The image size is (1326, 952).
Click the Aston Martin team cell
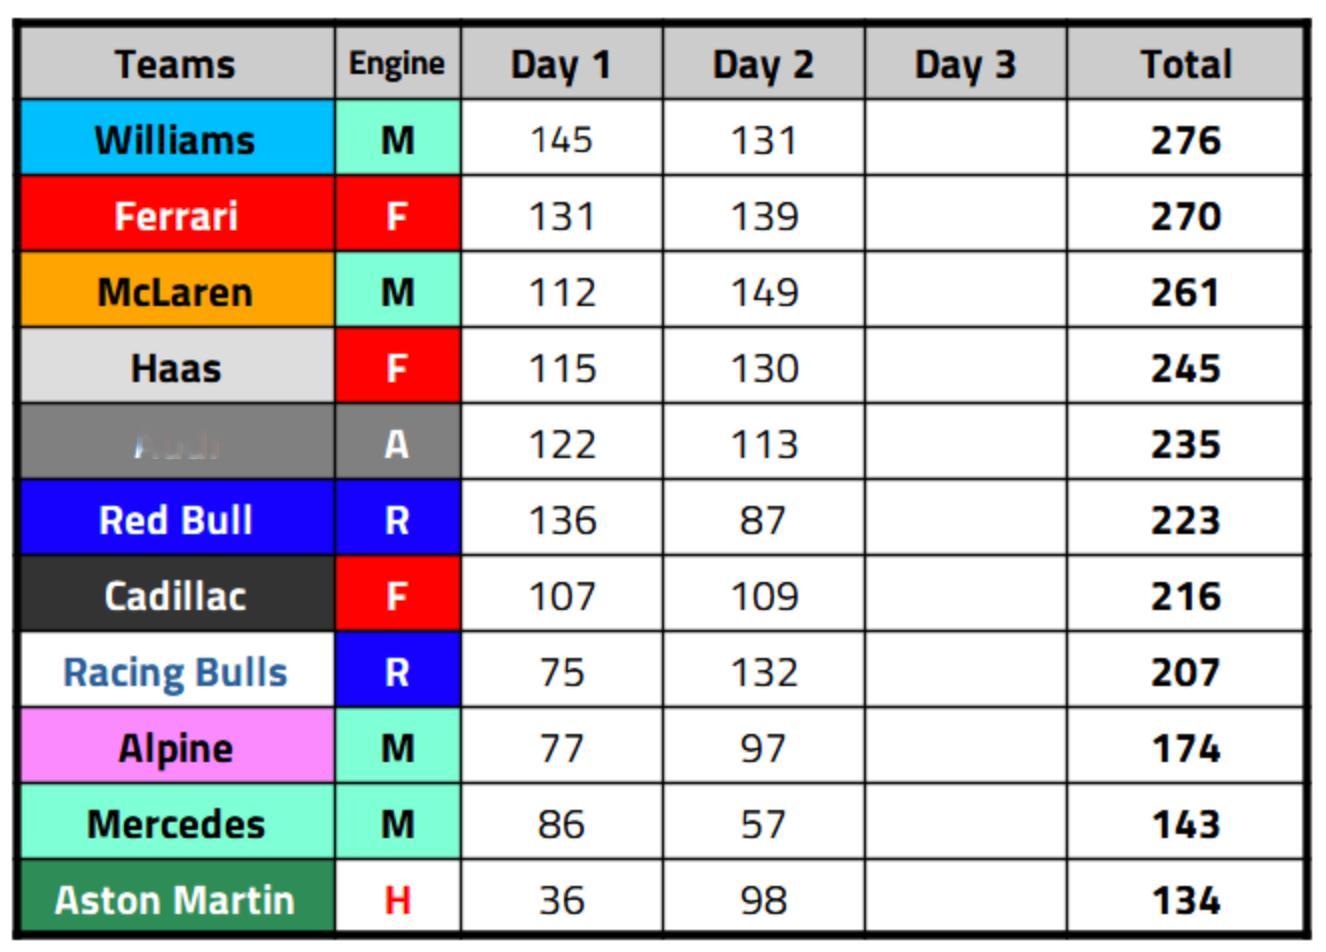tap(176, 899)
